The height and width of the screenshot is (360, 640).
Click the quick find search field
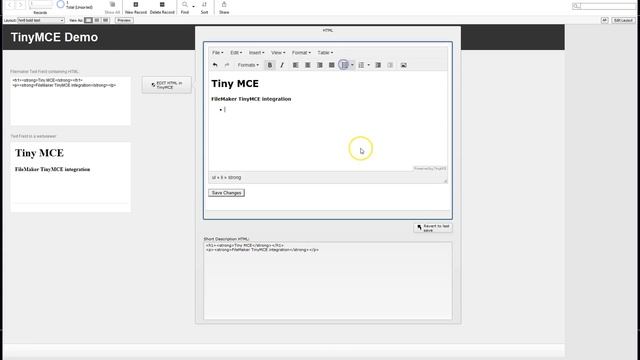pos(604,6)
